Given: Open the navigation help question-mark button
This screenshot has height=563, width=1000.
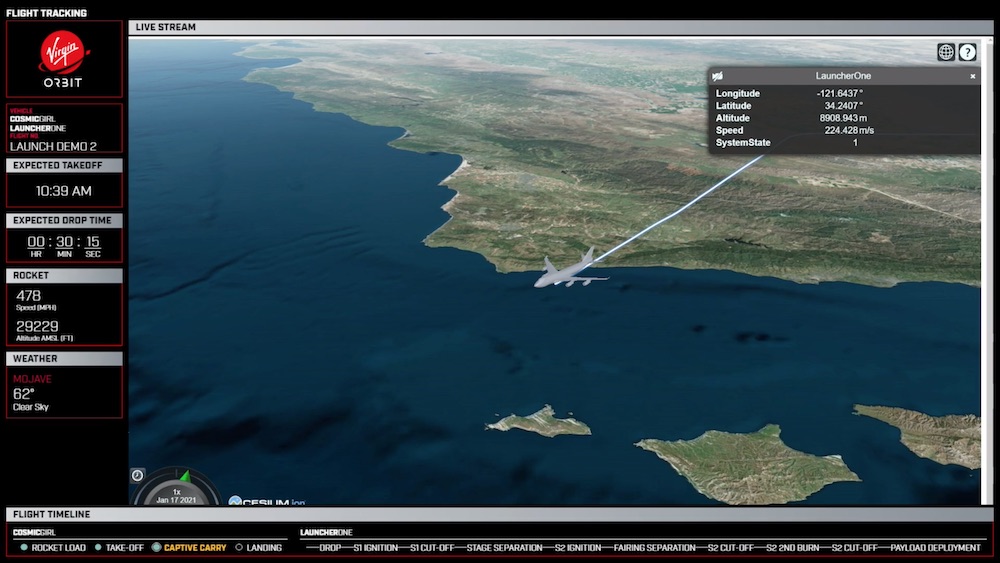Looking at the screenshot, I should coord(967,52).
